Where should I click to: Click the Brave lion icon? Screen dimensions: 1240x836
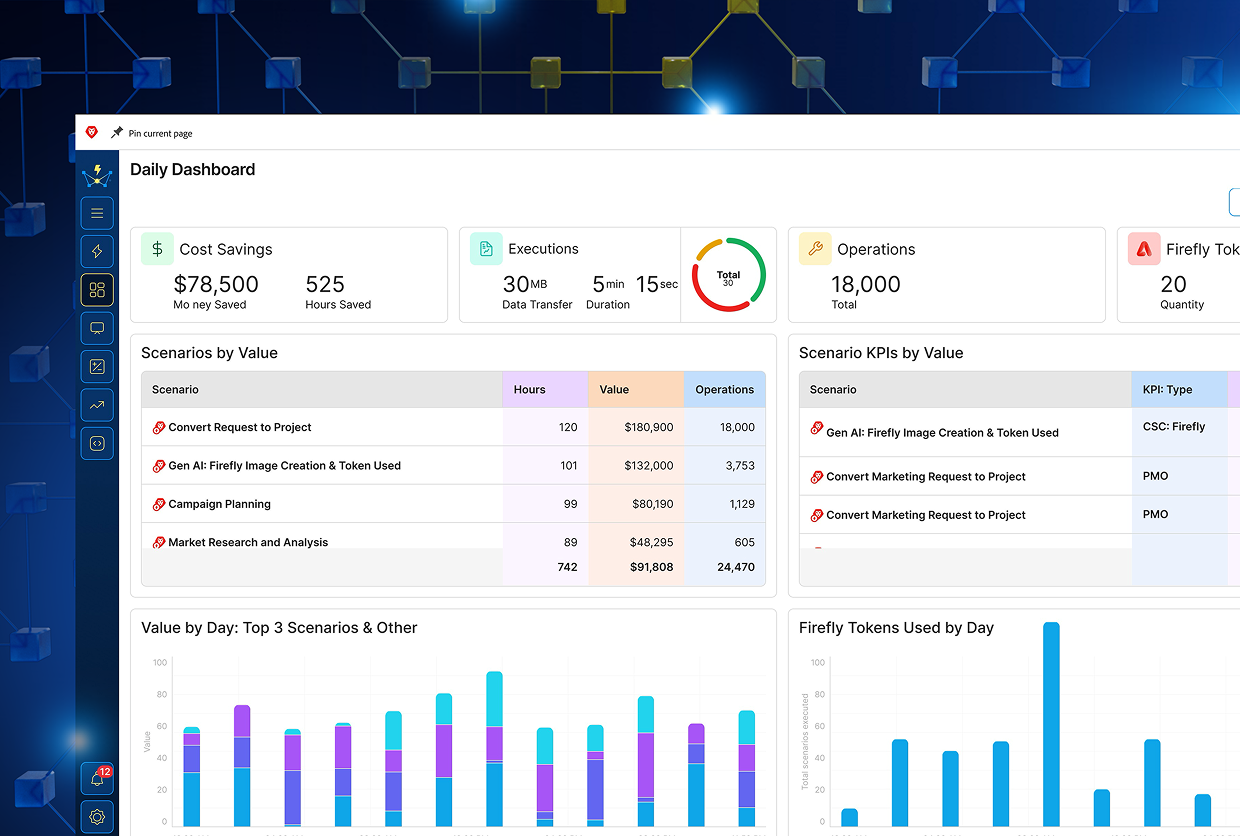(x=92, y=132)
